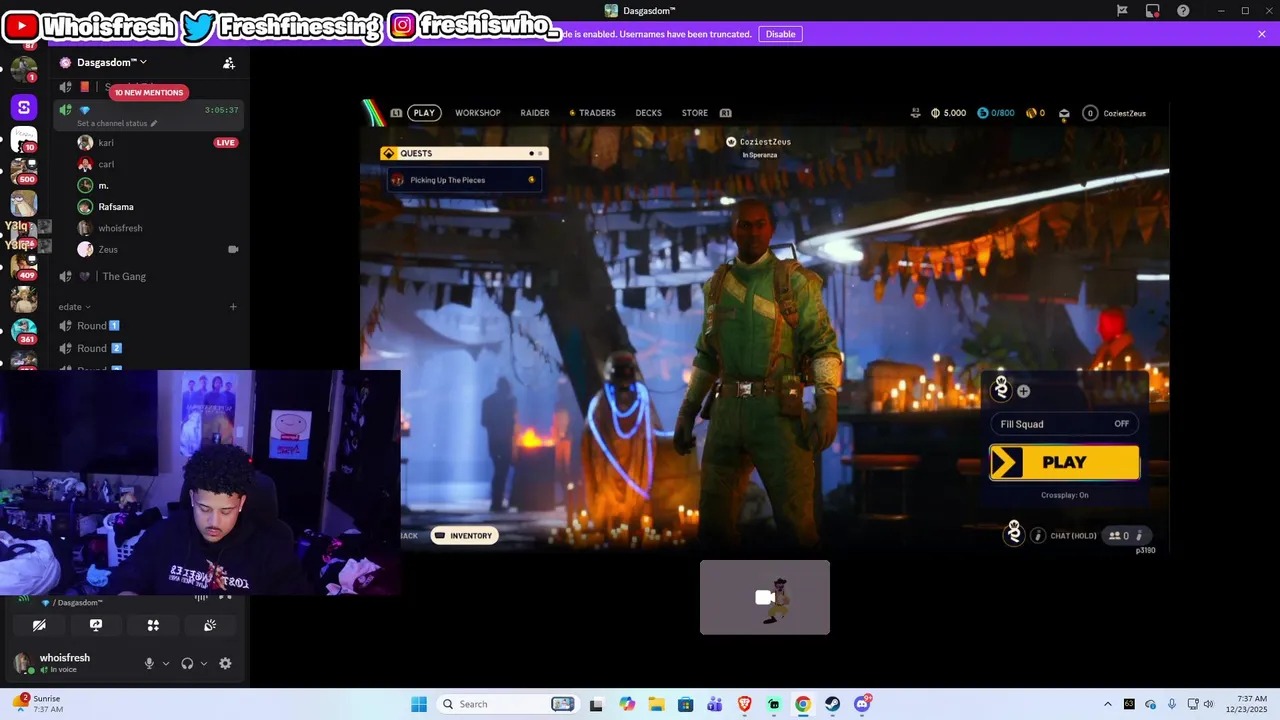Open taskbar volume control
This screenshot has height=720, width=1280.
(1208, 704)
